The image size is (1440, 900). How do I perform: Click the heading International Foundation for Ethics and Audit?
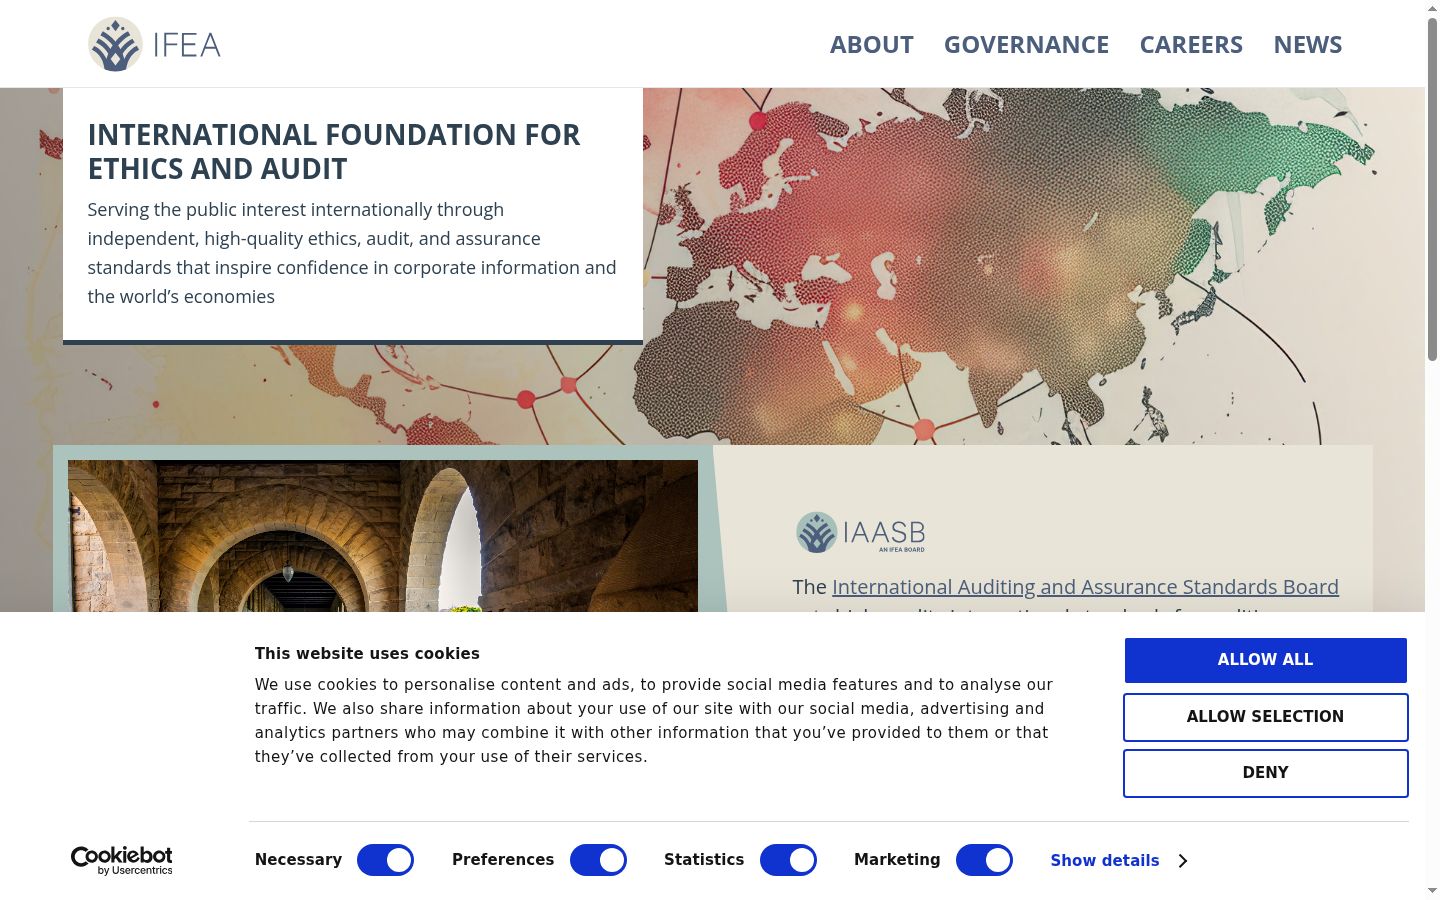(x=334, y=152)
